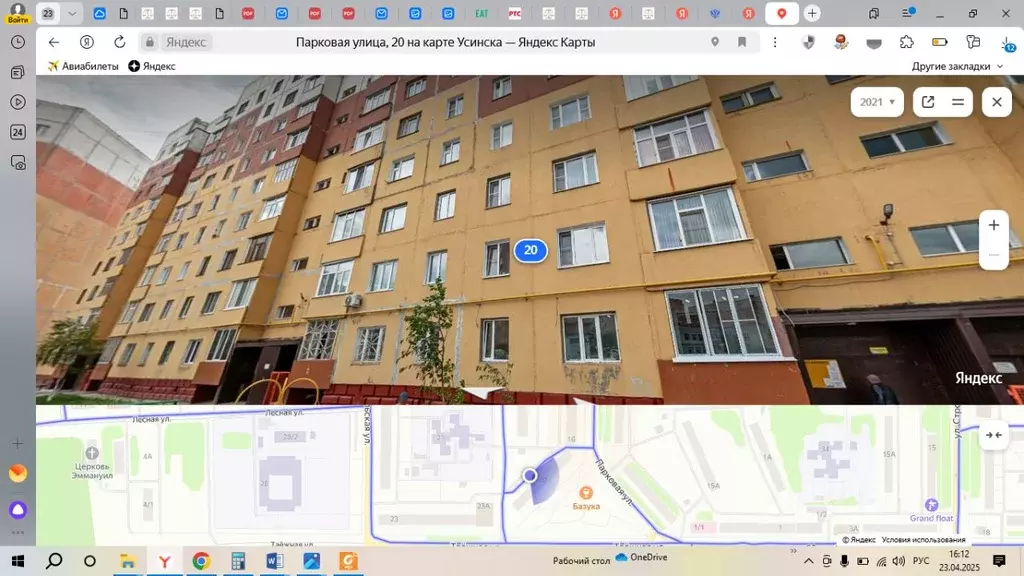Collapse the mini map with arrows icon
The width and height of the screenshot is (1024, 576).
tap(993, 435)
